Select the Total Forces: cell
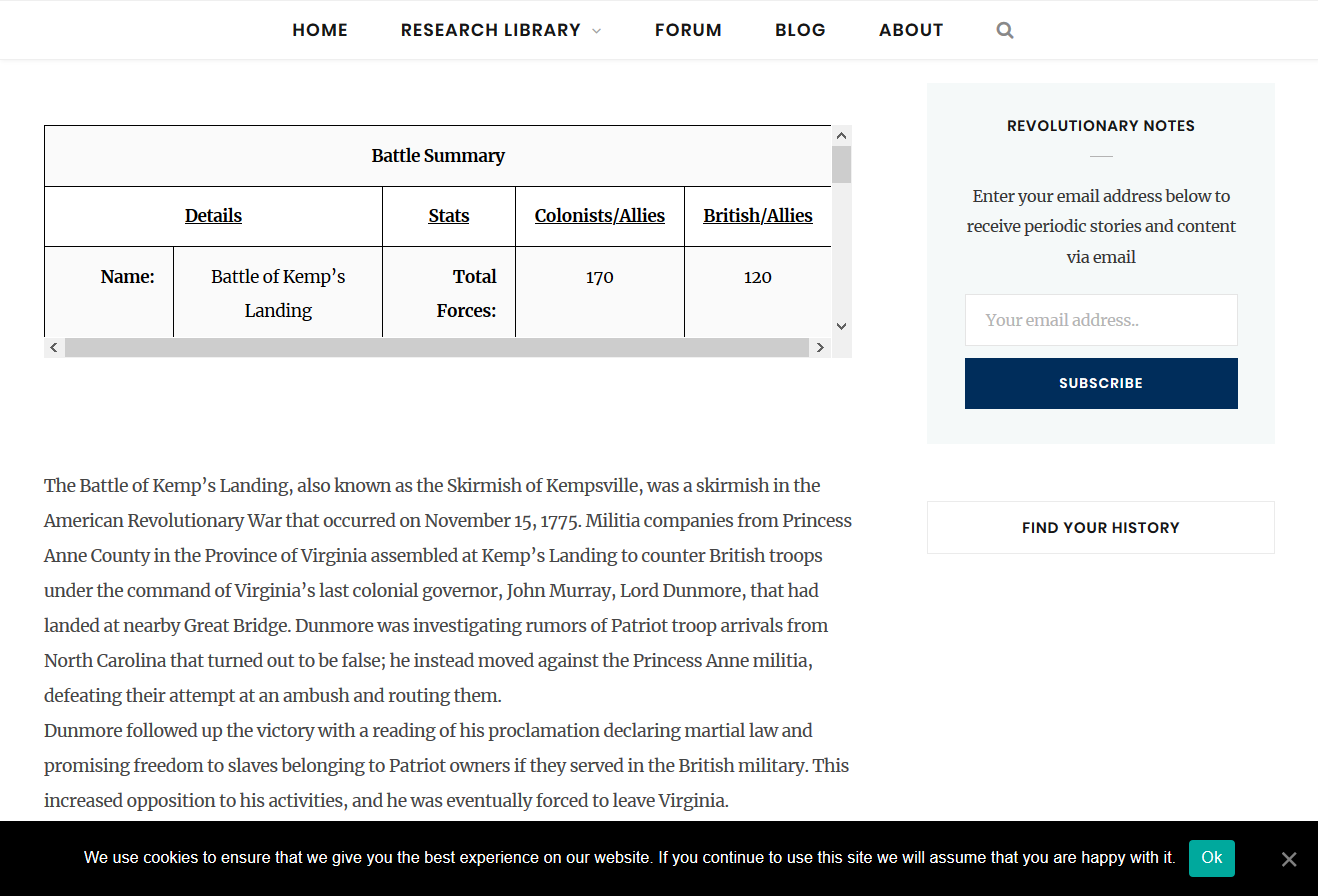 [449, 293]
